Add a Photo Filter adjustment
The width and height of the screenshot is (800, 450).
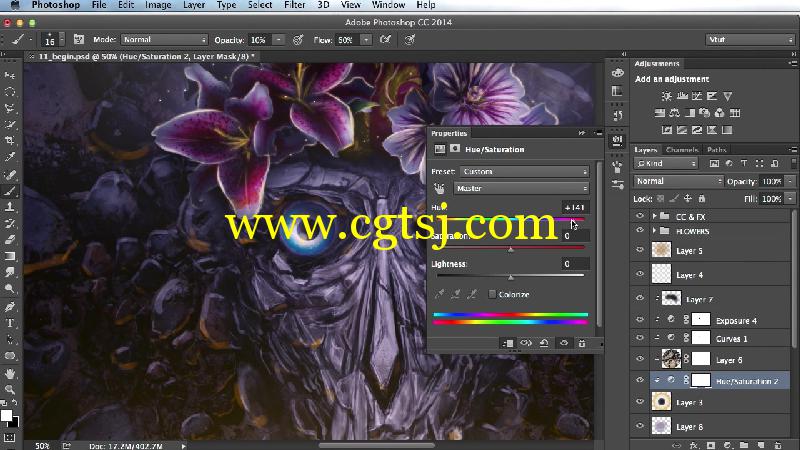click(x=705, y=113)
